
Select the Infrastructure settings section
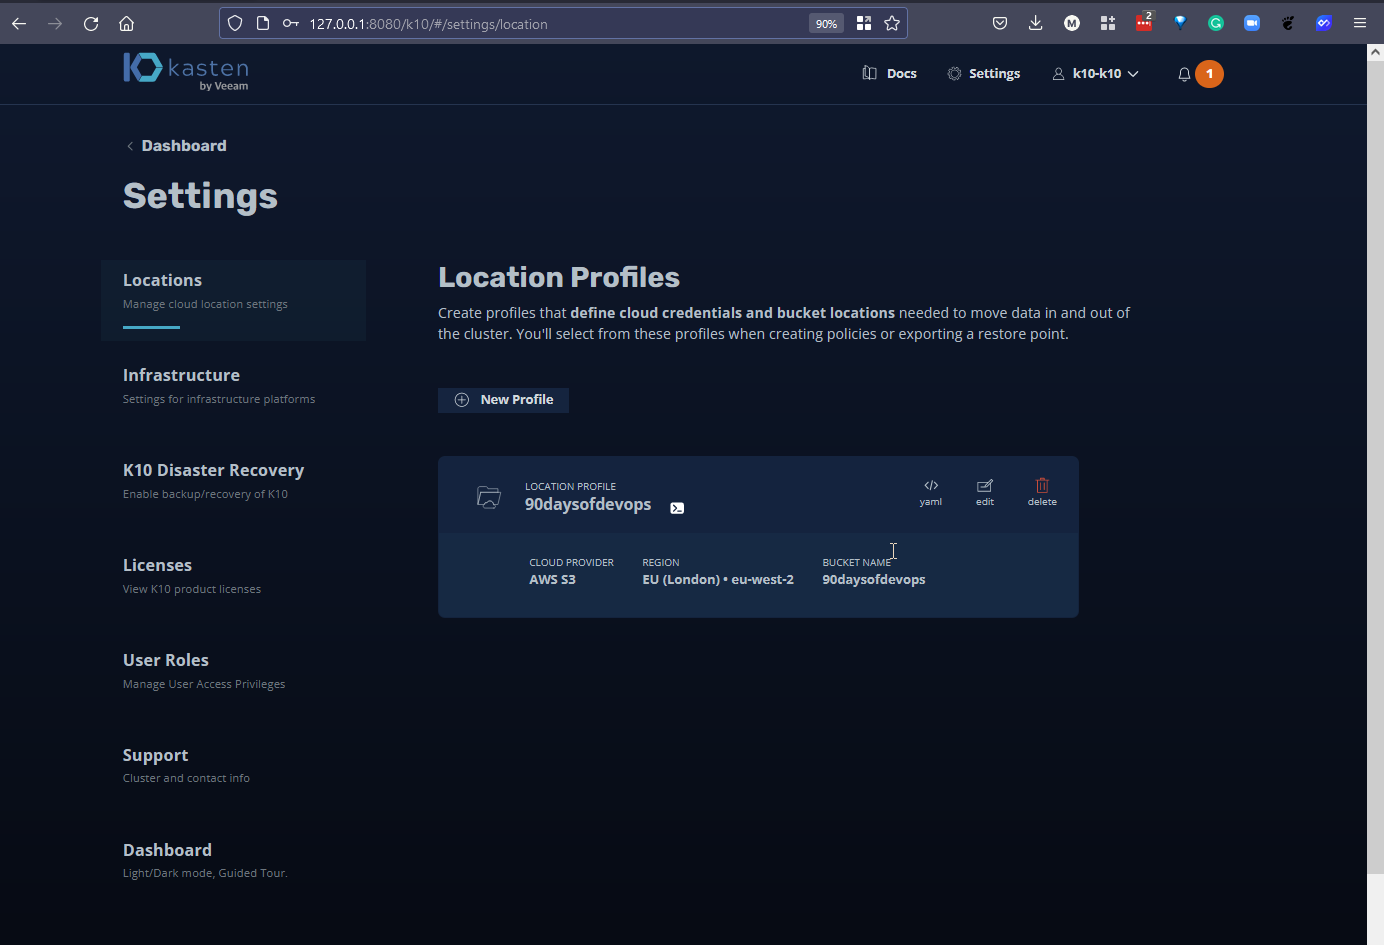pos(181,376)
